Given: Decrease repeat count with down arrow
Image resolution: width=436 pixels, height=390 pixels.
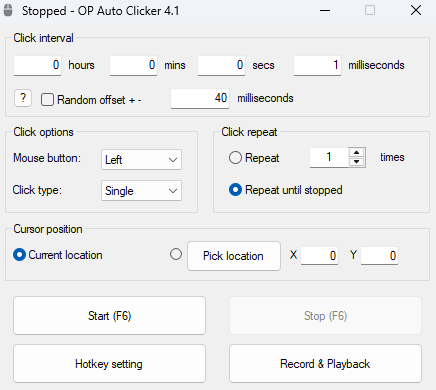Looking at the screenshot, I should [357, 162].
